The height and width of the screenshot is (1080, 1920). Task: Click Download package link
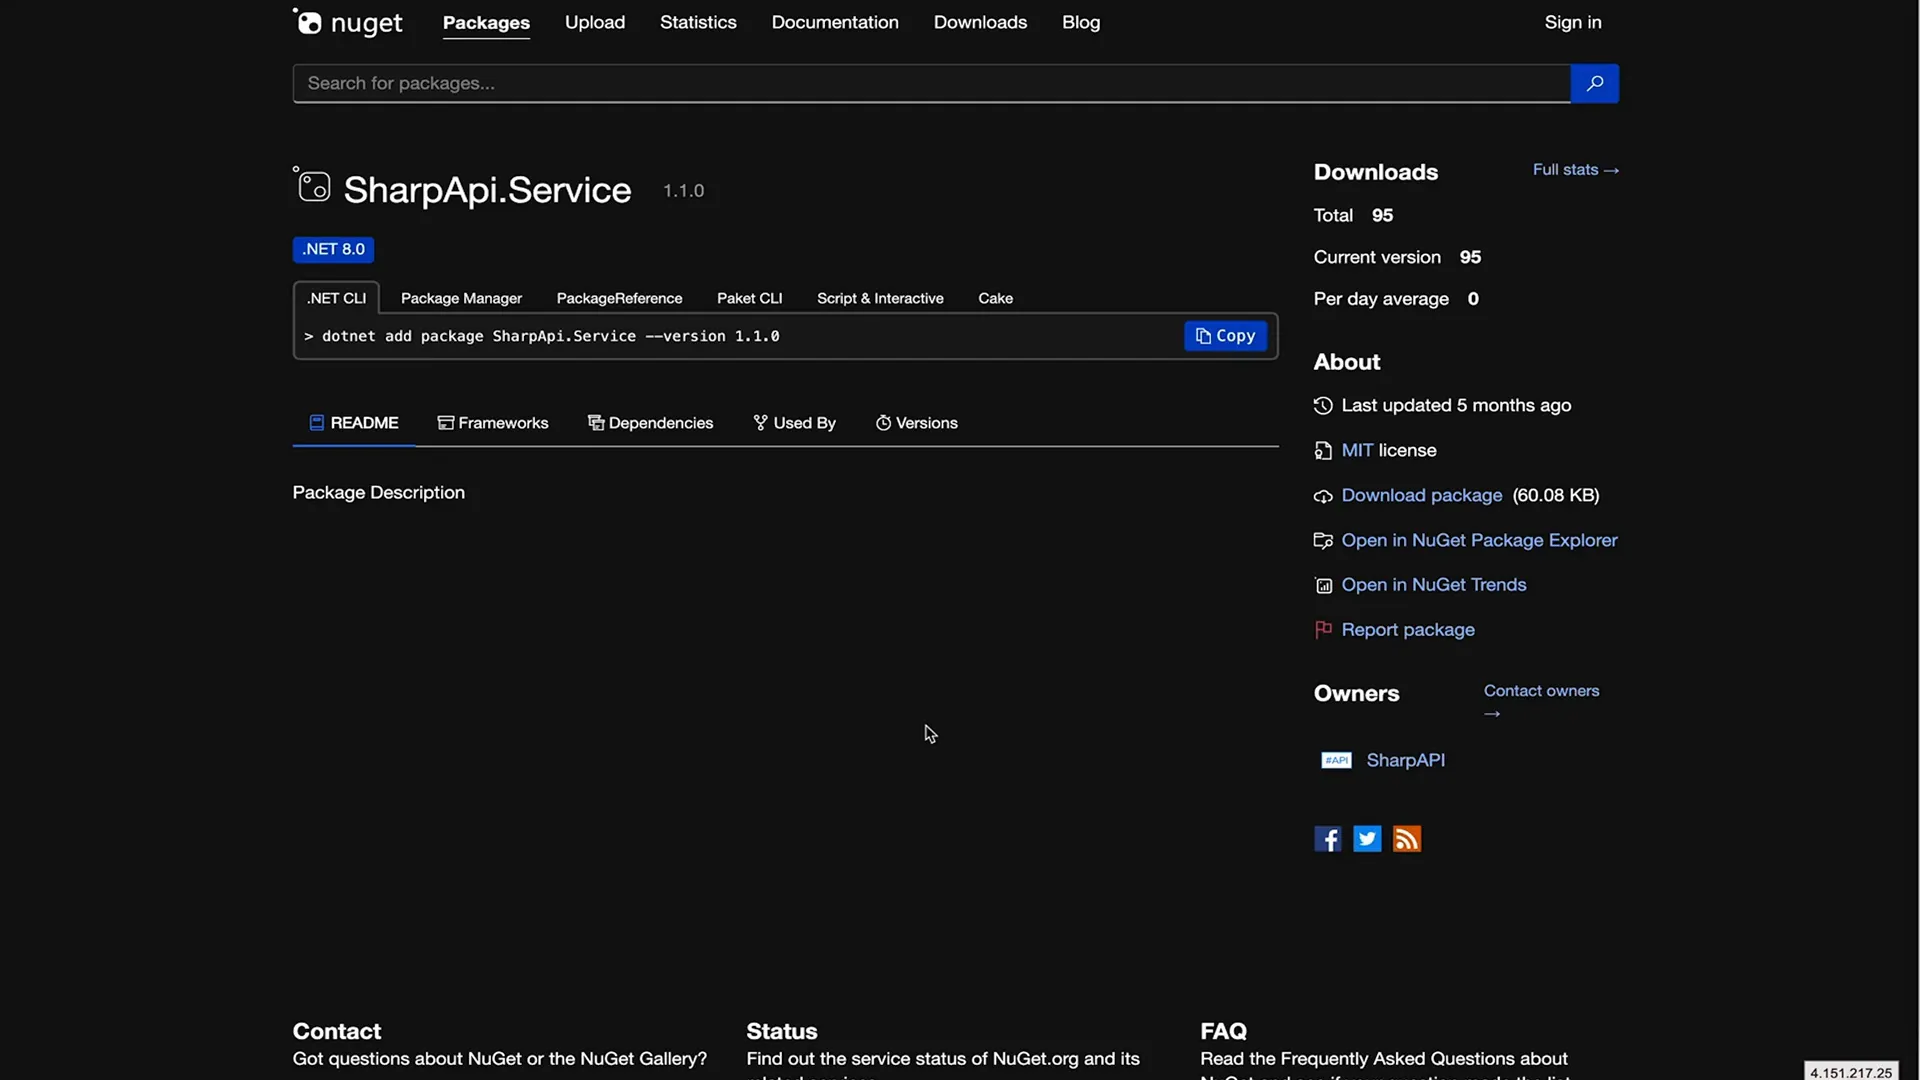[1421, 495]
